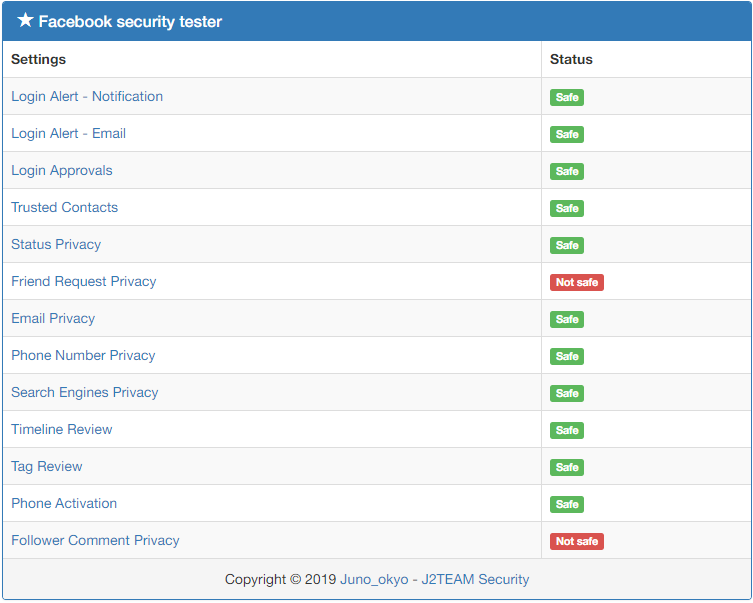
Task: Click Not safe badge for Follower Comment Privacy
Action: 577,541
